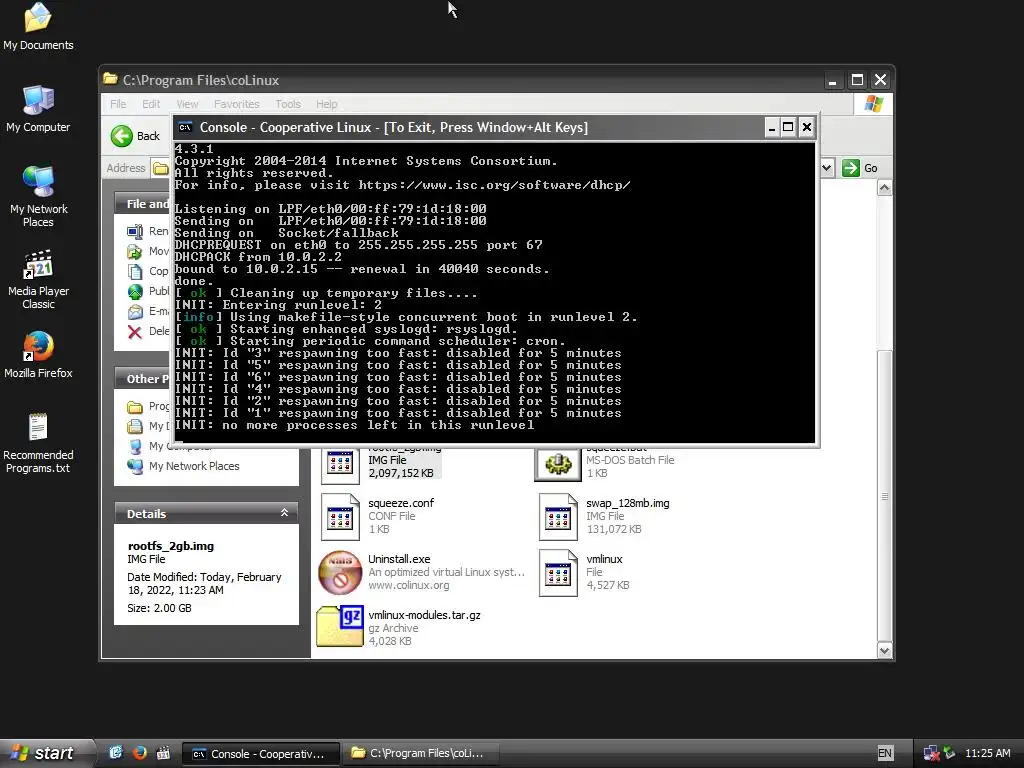Open the File menu in Explorer
Screen dimensions: 1024x768
coord(118,104)
